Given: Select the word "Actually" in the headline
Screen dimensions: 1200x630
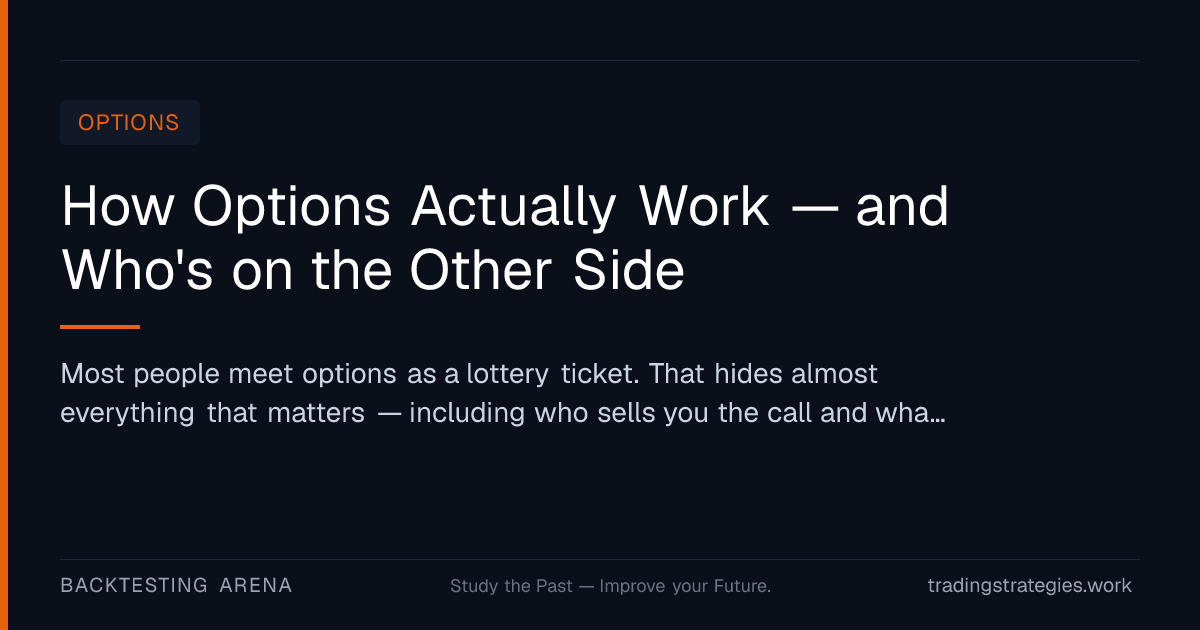Looking at the screenshot, I should pos(513,208).
